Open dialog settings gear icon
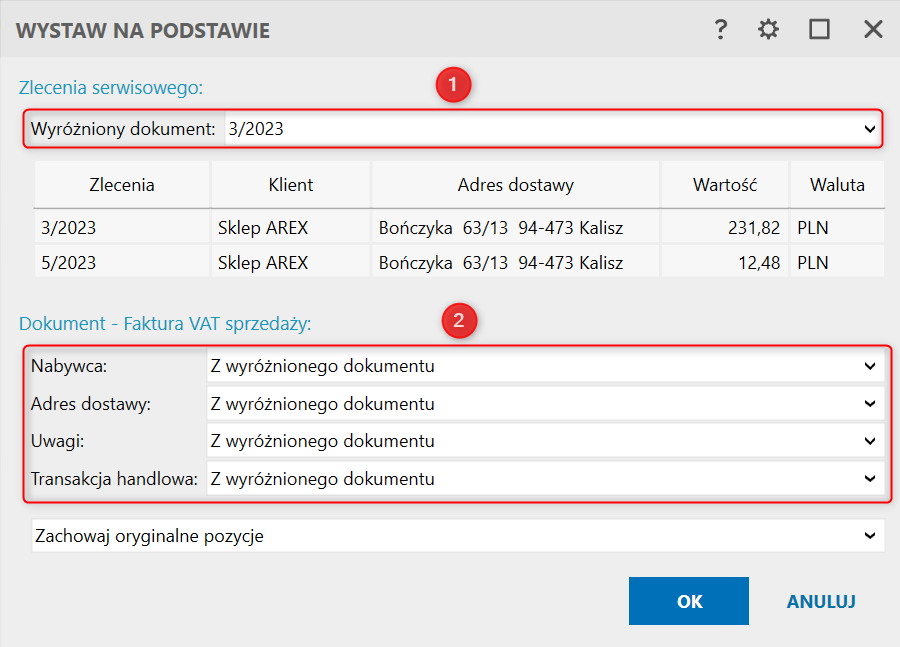Viewport: 900px width, 647px height. (x=768, y=30)
